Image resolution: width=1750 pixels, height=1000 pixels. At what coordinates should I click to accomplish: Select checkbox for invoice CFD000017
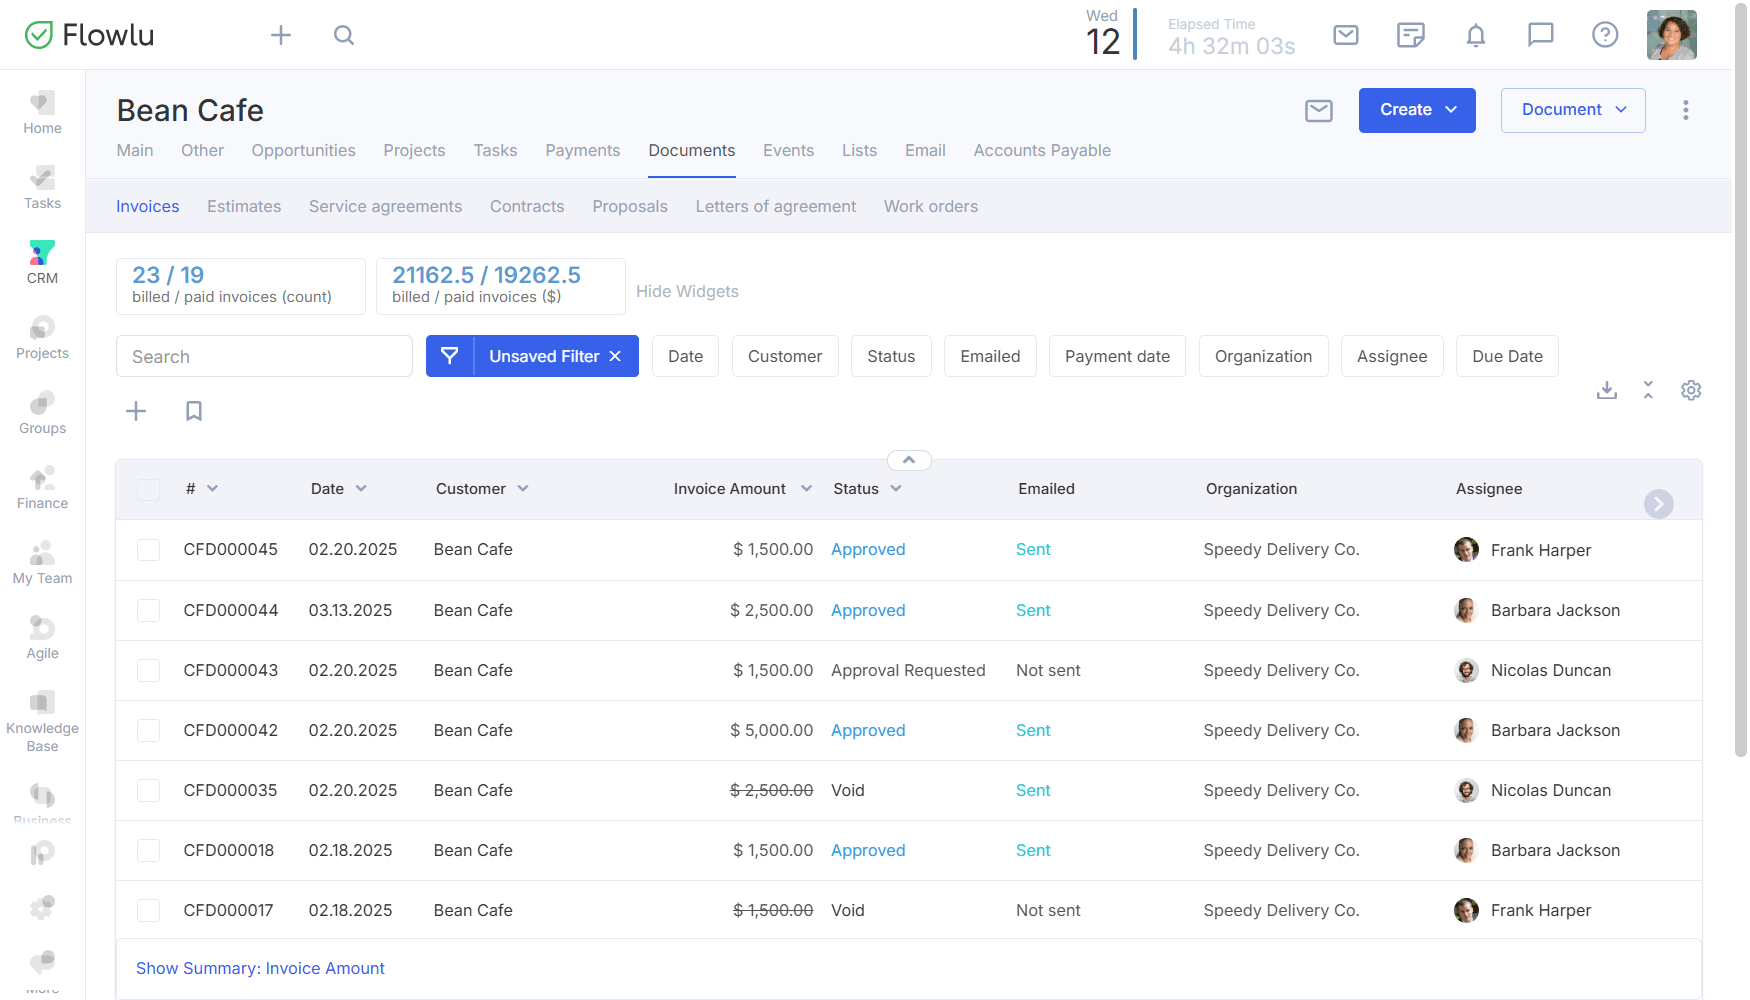(x=149, y=910)
